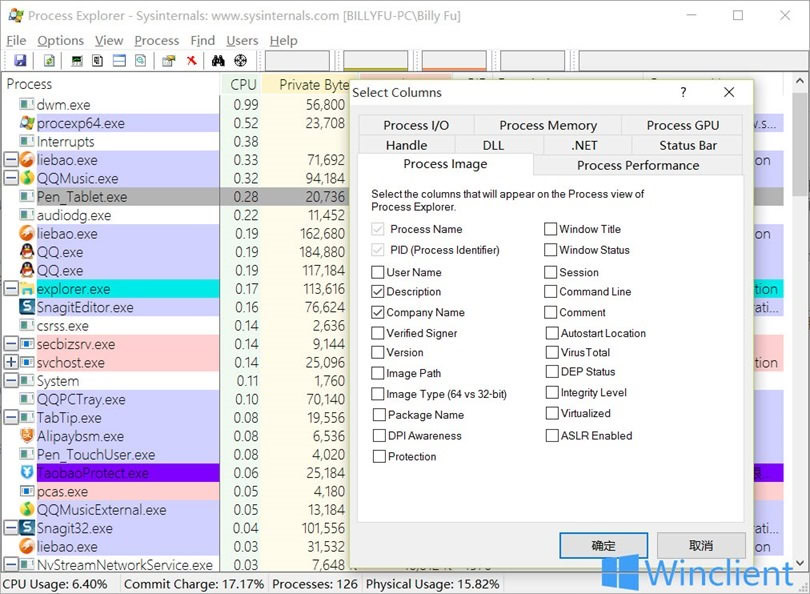Open the Options menu
810x594 pixels.
coord(60,40)
